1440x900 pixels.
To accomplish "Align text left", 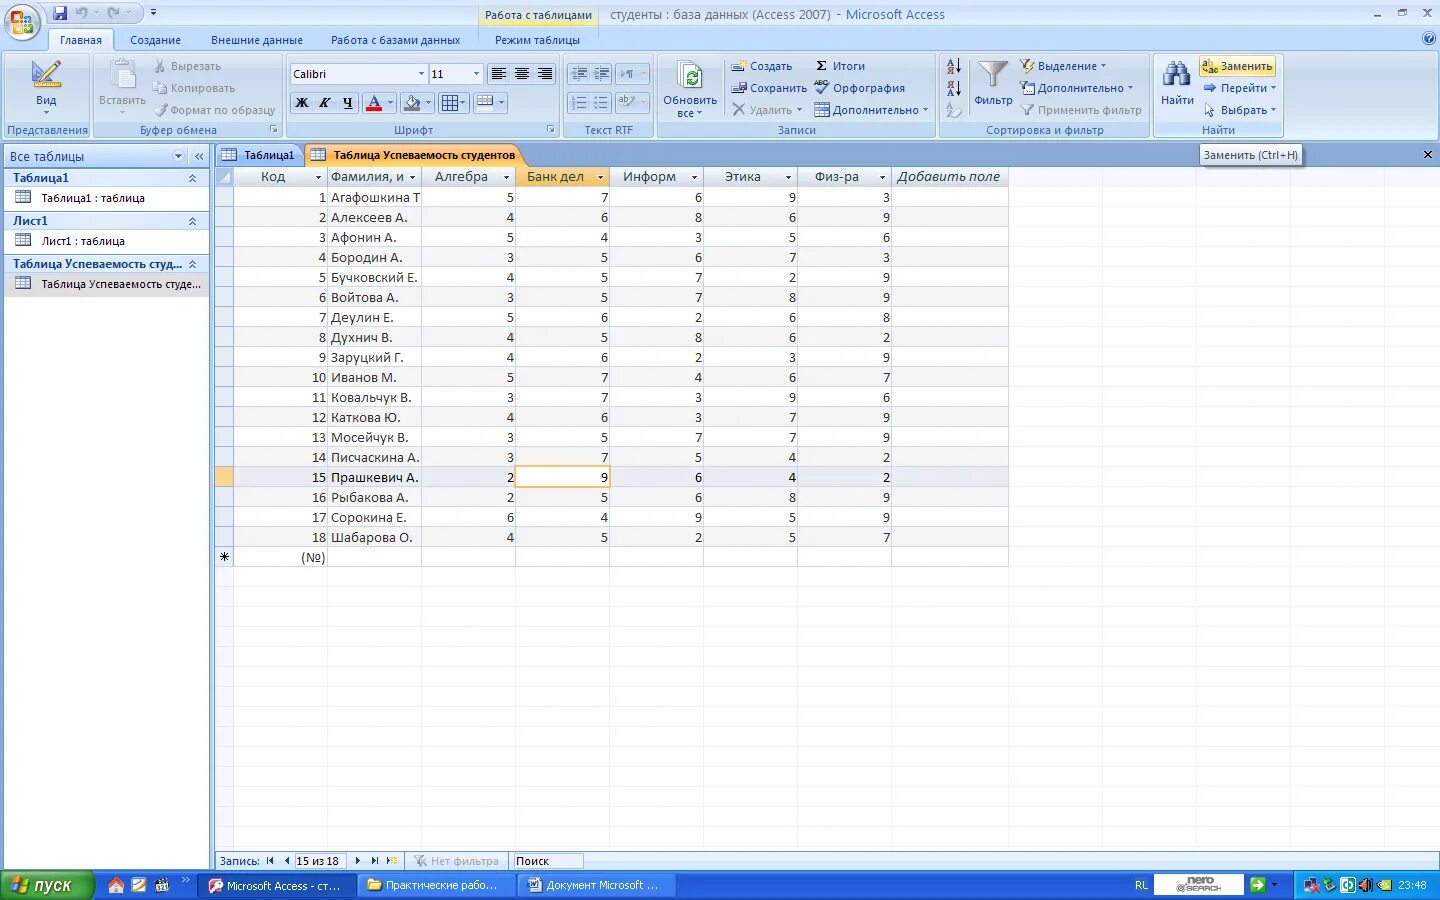I will tap(498, 74).
